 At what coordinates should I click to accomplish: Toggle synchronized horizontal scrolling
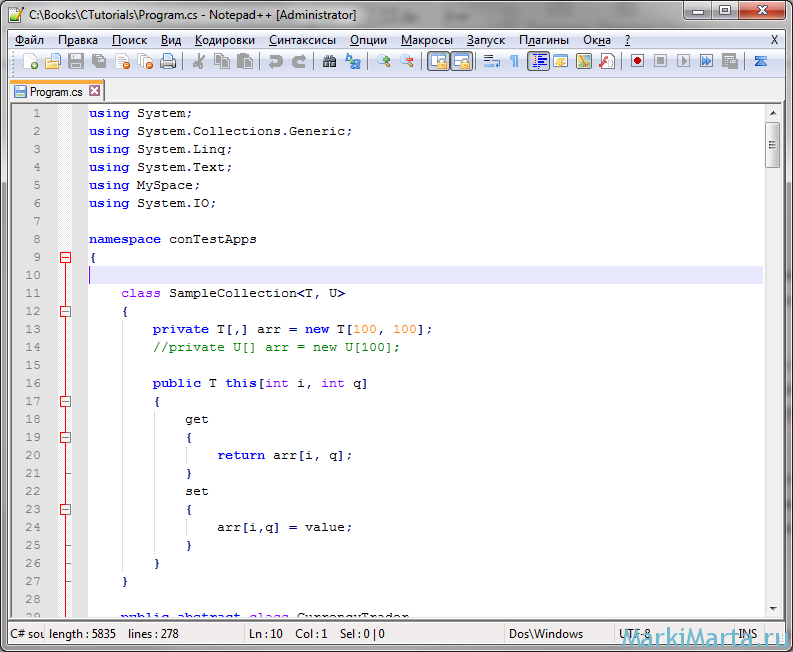(461, 62)
